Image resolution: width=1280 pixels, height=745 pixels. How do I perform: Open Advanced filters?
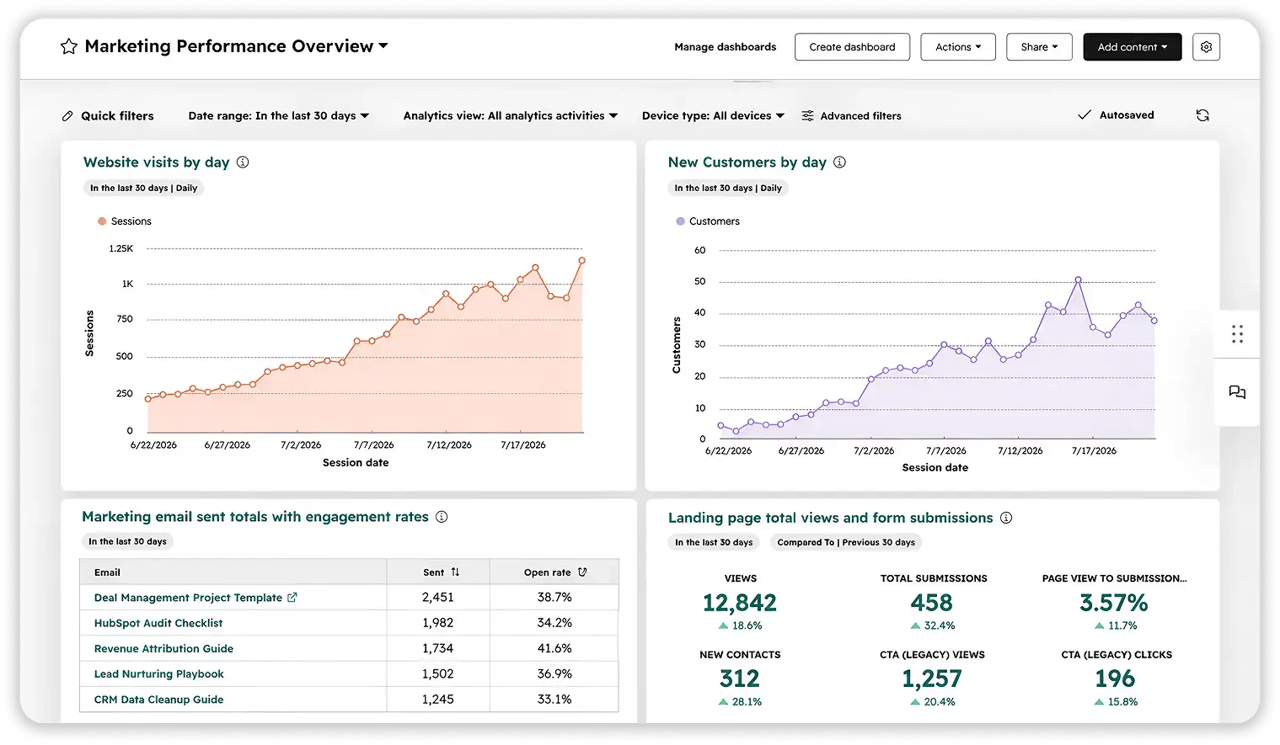tap(851, 116)
